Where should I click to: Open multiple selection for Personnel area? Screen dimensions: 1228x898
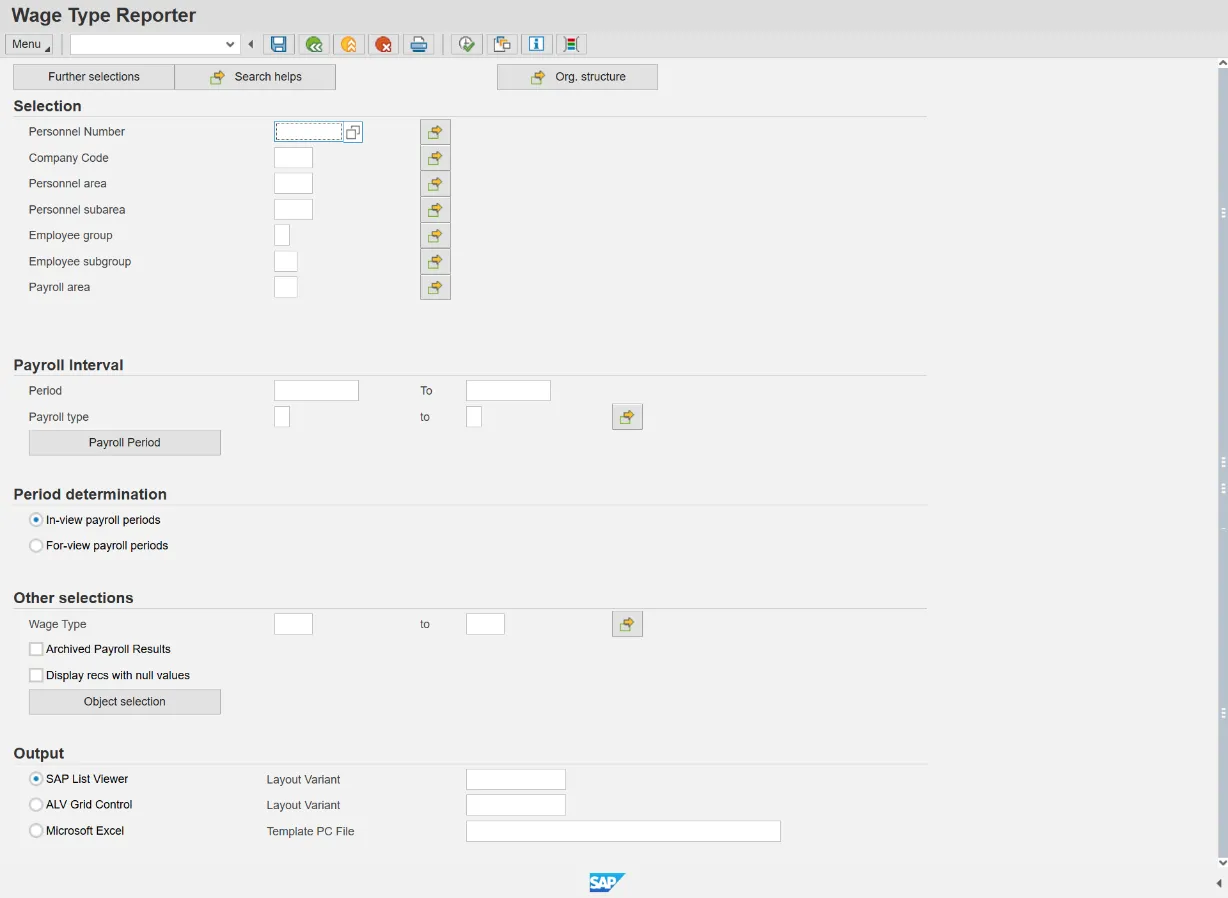(435, 184)
